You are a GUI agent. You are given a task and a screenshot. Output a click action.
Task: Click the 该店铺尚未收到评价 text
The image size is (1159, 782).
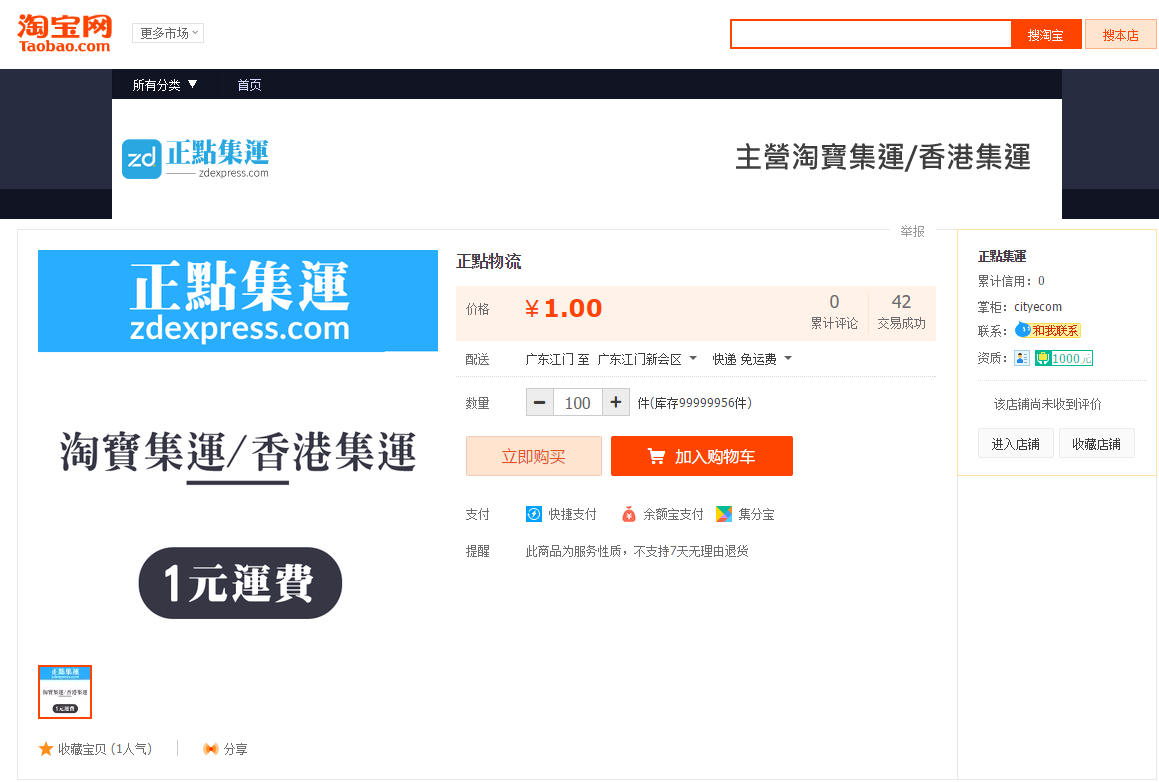(1047, 404)
